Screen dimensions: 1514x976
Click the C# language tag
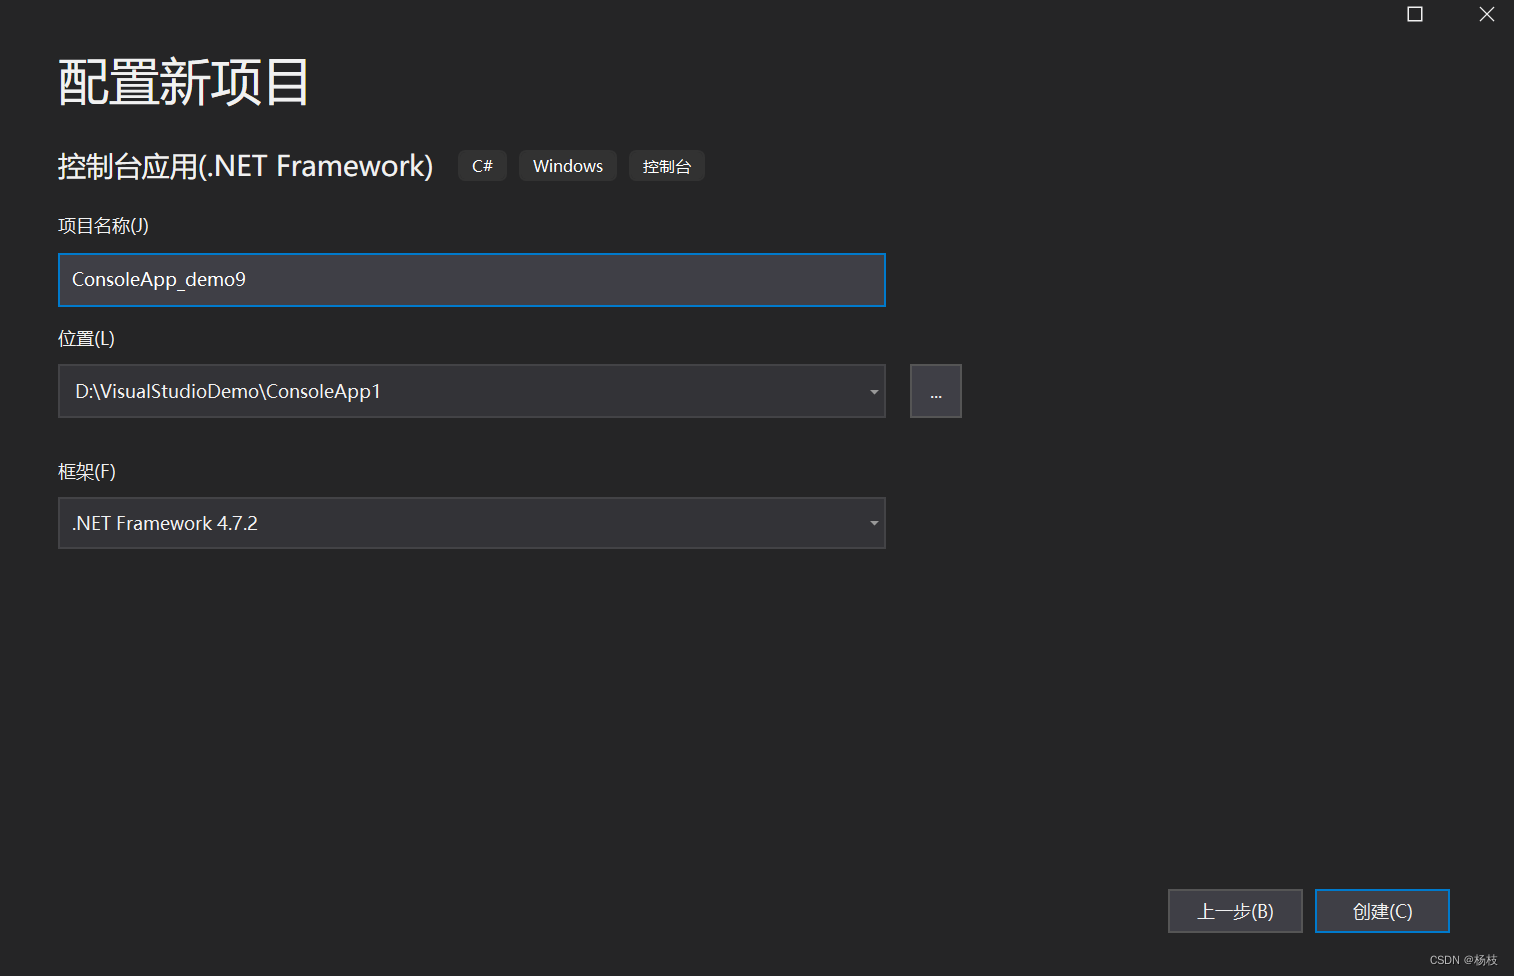[482, 166]
